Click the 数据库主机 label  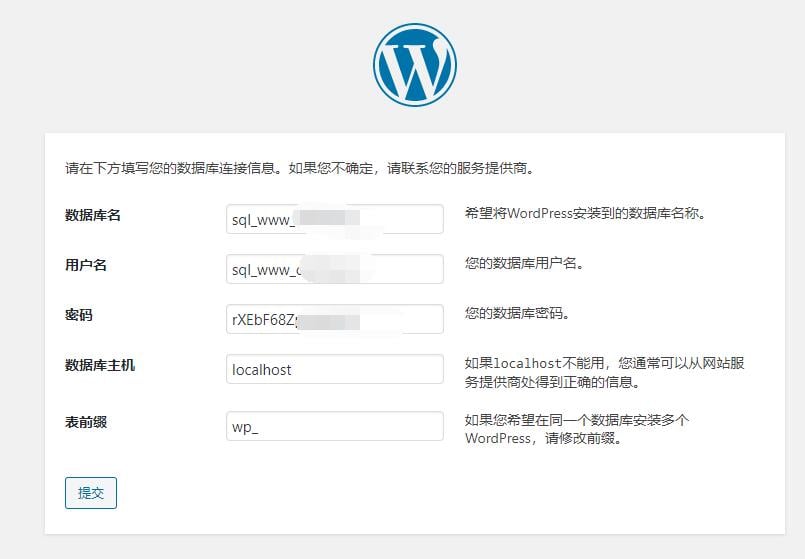[x=100, y=365]
